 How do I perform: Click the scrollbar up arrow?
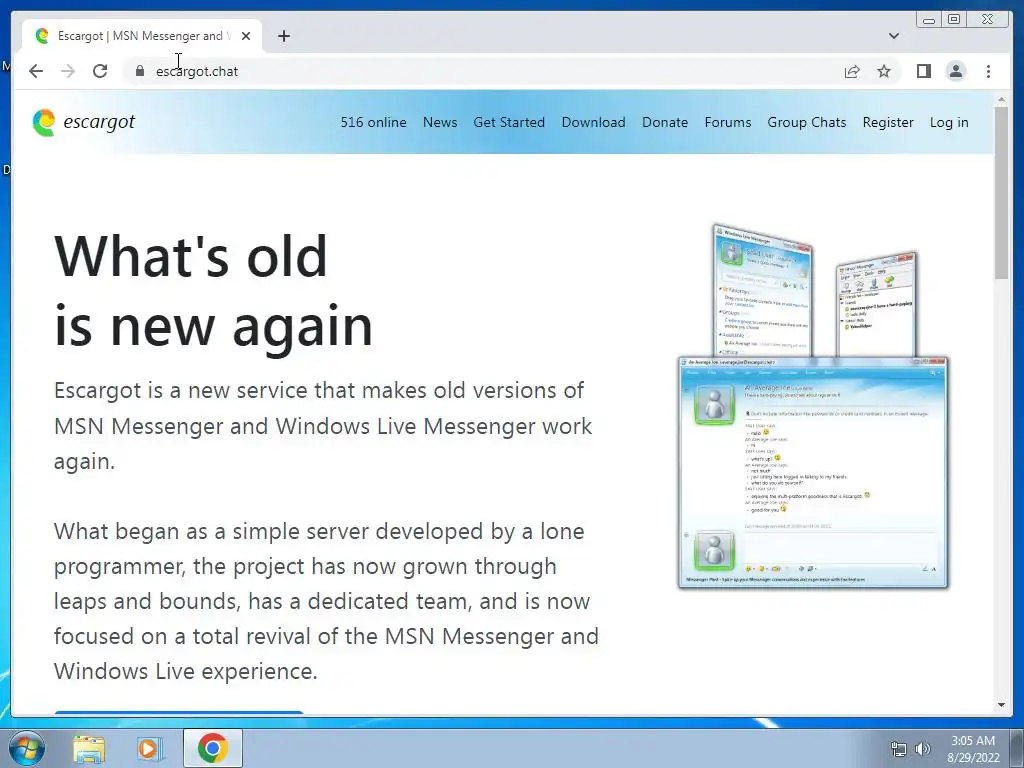coord(1002,99)
